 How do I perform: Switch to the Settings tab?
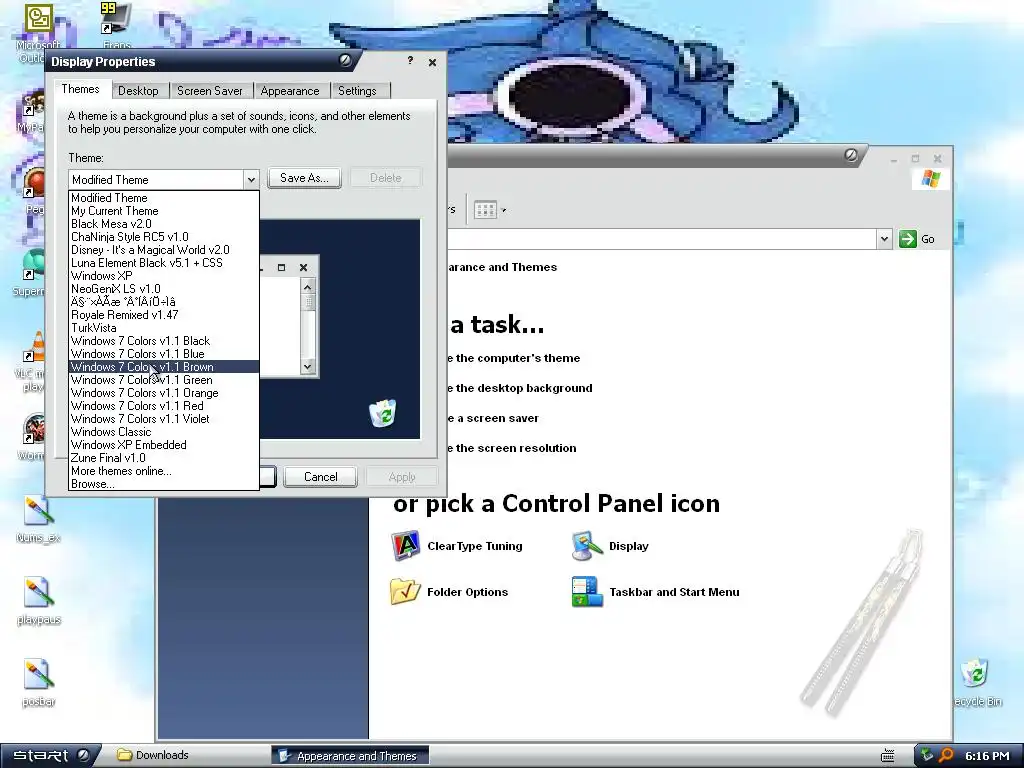(357, 91)
